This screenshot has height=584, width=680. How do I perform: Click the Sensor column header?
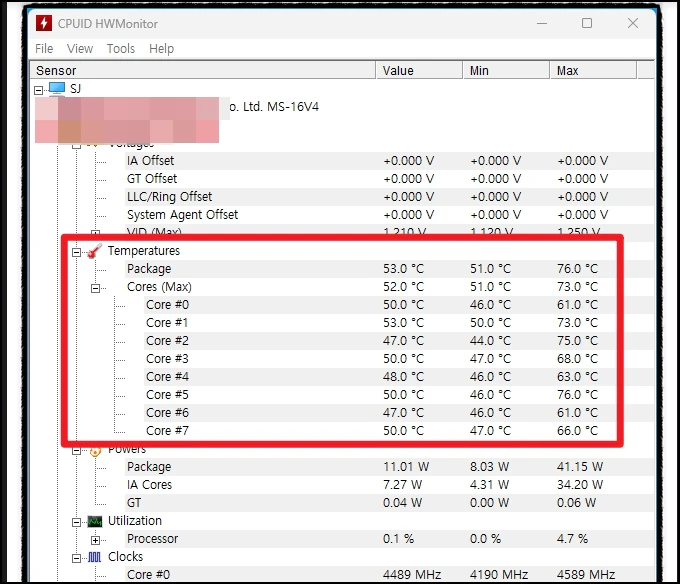(x=203, y=70)
